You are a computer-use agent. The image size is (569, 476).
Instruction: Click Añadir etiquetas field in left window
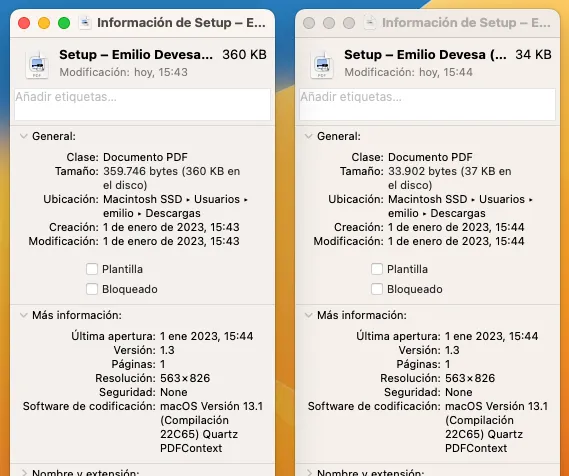(142, 104)
